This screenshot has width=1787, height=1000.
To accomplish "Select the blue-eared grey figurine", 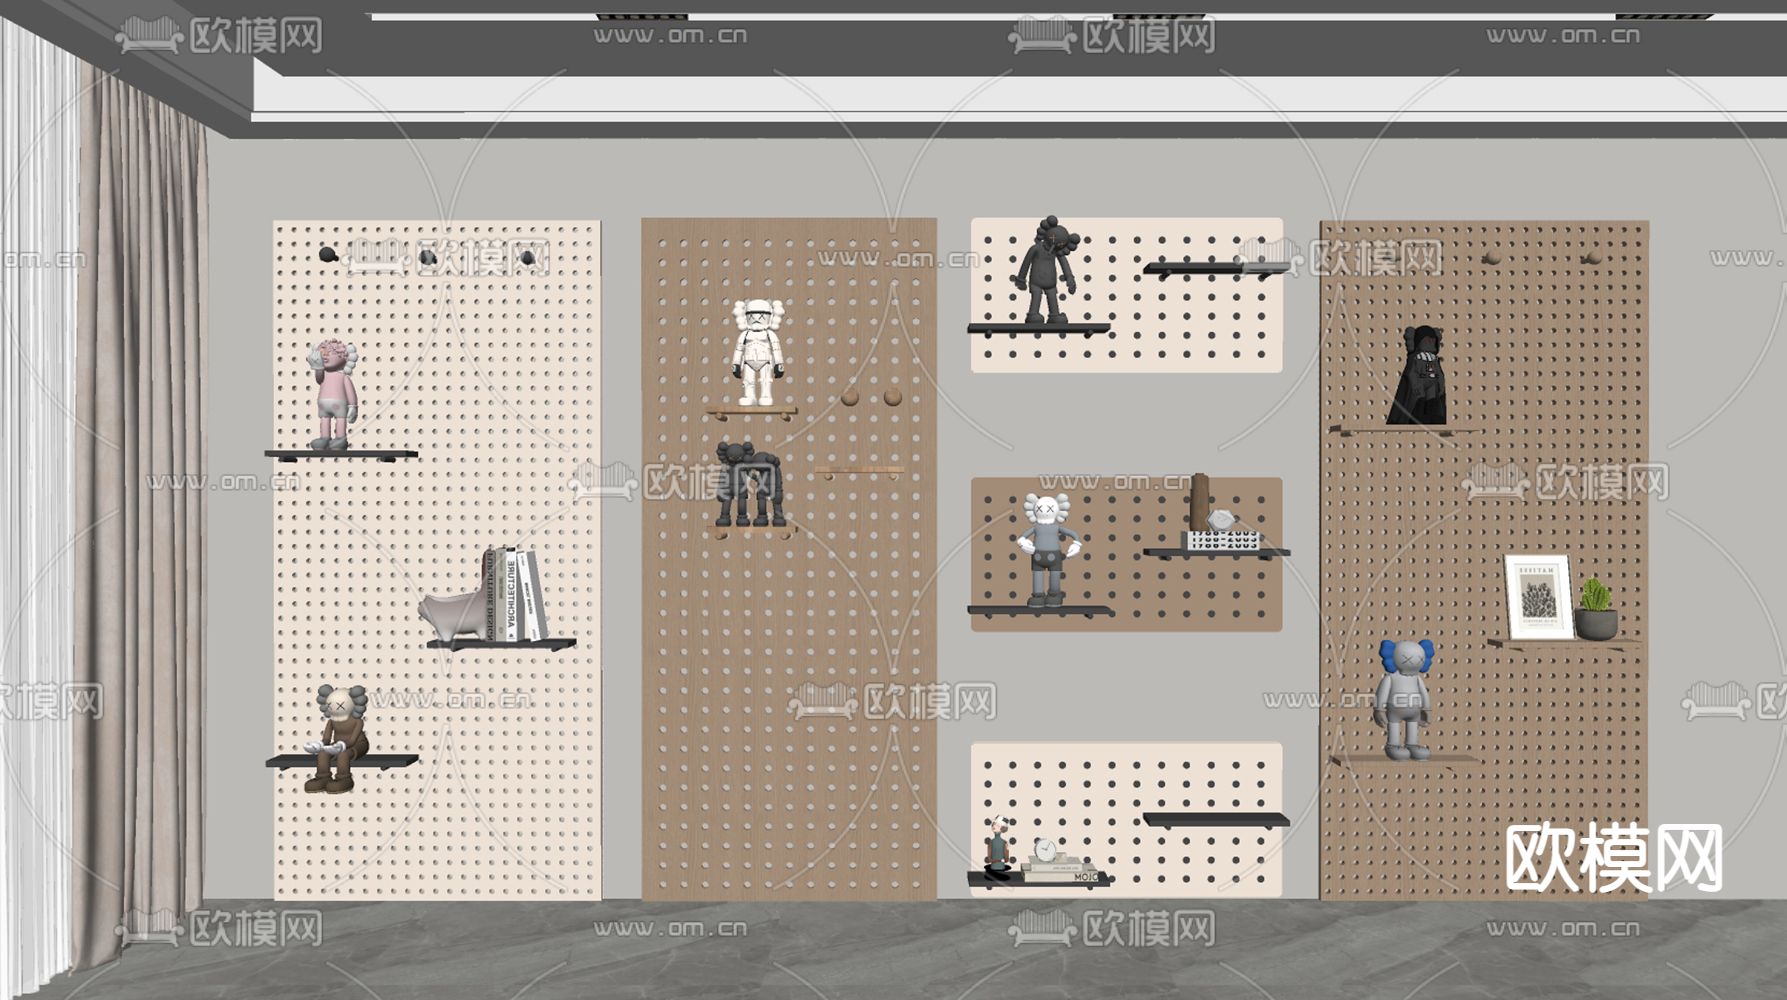I will pos(1404,699).
